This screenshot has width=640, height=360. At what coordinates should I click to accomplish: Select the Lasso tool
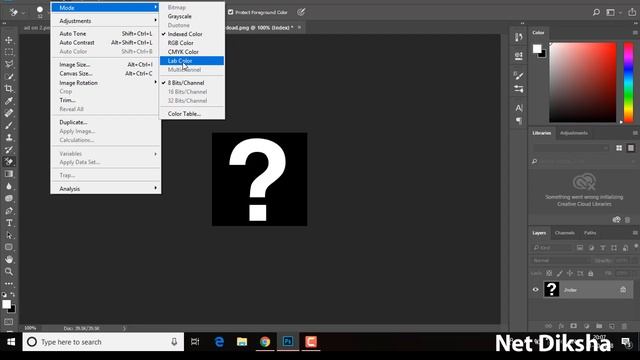click(9, 64)
